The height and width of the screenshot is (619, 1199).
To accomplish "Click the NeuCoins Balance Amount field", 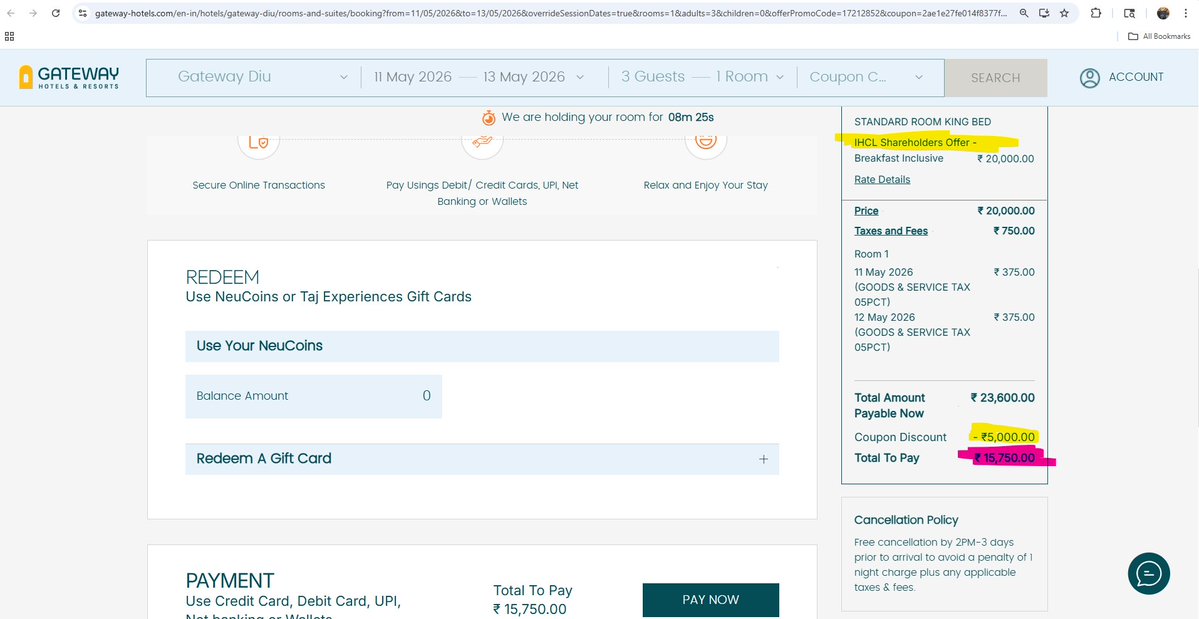I will (314, 396).
